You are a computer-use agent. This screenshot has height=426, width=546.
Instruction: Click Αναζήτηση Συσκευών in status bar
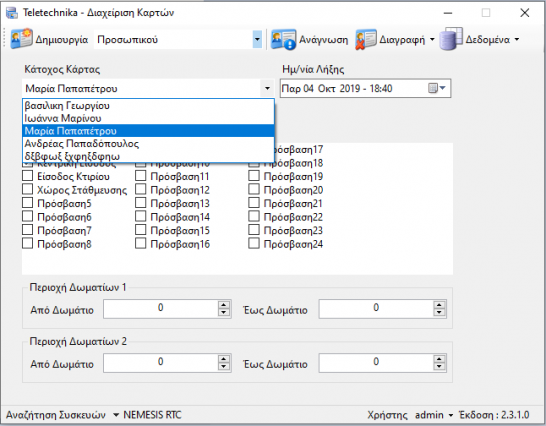[56, 415]
